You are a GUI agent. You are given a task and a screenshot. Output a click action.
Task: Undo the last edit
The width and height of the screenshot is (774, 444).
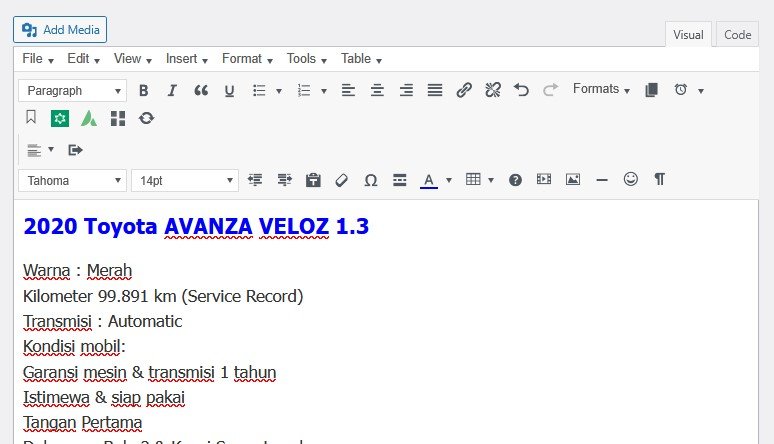tap(521, 90)
